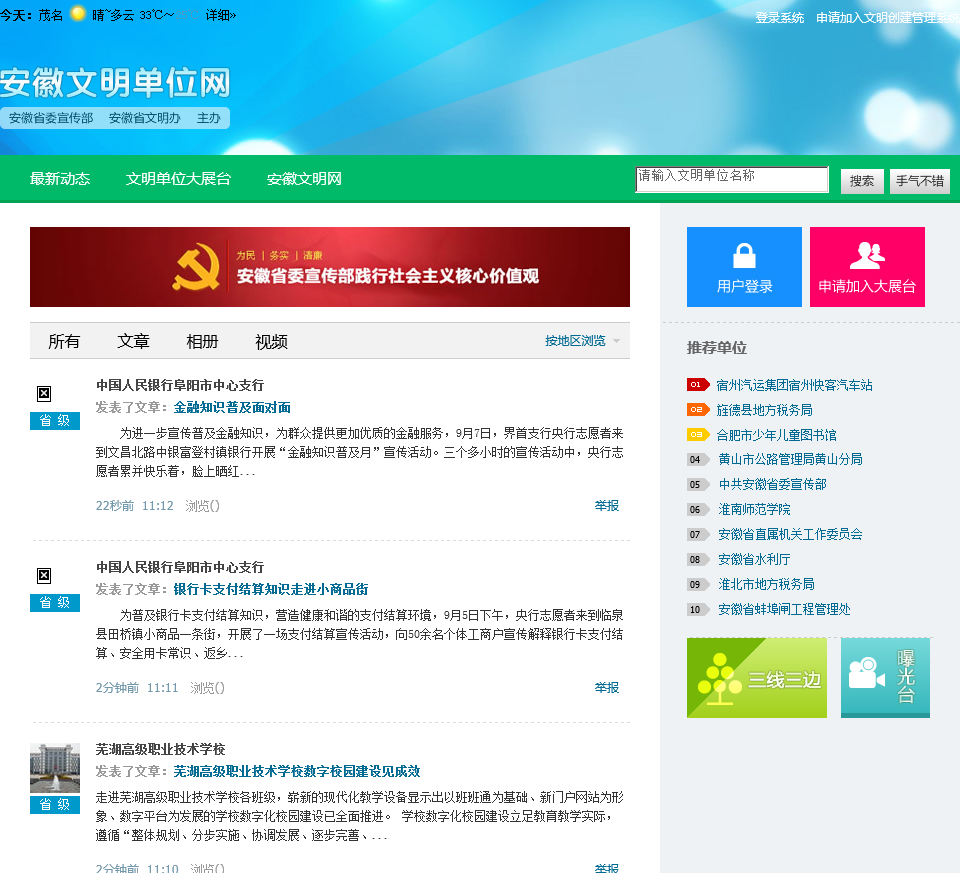Open article 银行卡支付结算知识走进小商品街

click(271, 589)
